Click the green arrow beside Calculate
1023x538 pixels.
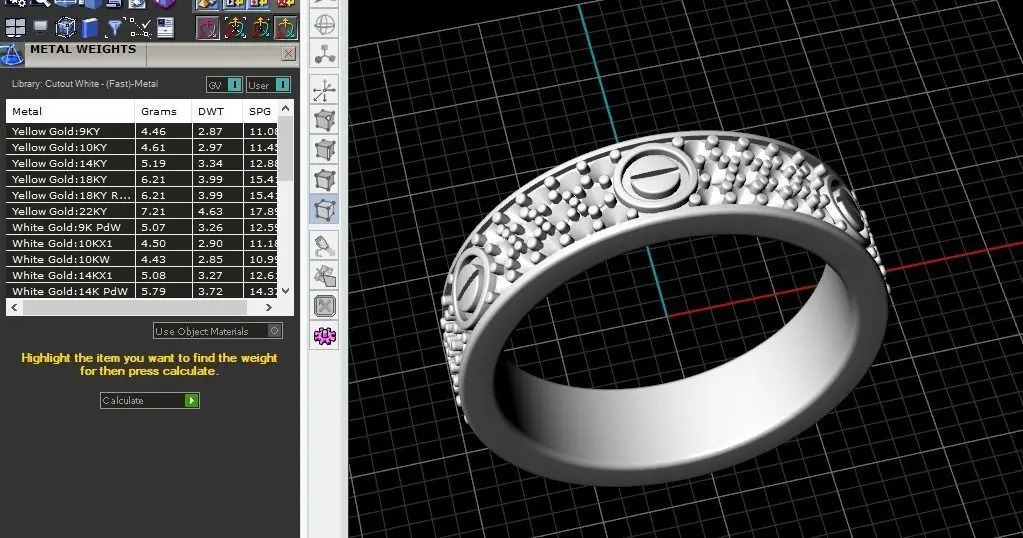pyautogui.click(x=191, y=400)
